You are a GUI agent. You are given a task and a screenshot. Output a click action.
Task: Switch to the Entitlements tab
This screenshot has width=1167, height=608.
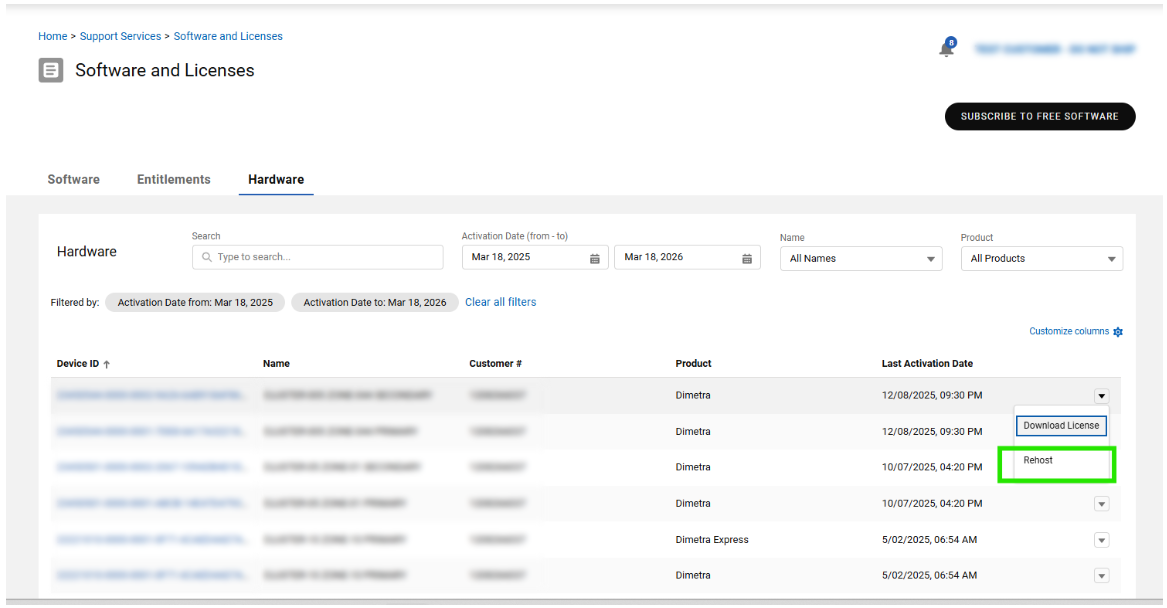tap(173, 179)
